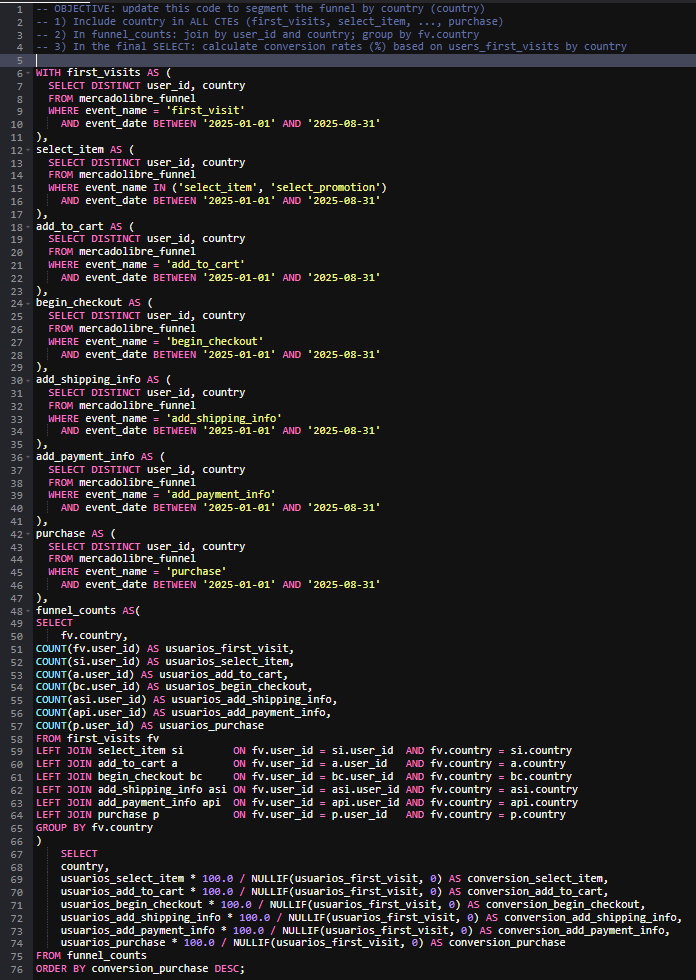Collapse the first_visits CTE fold arrow
Image resolution: width=696 pixels, height=980 pixels.
pos(29,74)
